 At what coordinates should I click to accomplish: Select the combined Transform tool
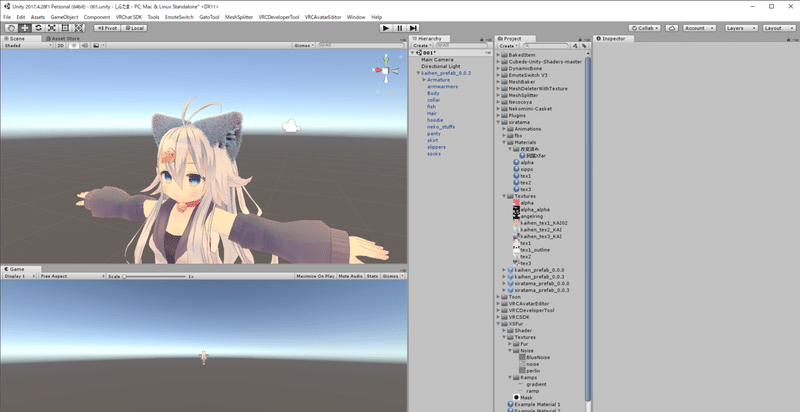point(79,28)
